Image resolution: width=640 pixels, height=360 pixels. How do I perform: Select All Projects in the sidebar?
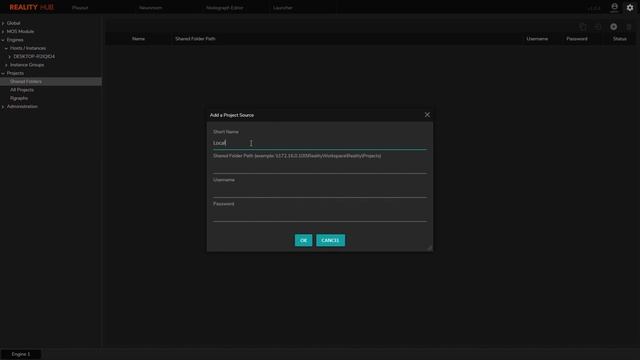click(22, 90)
